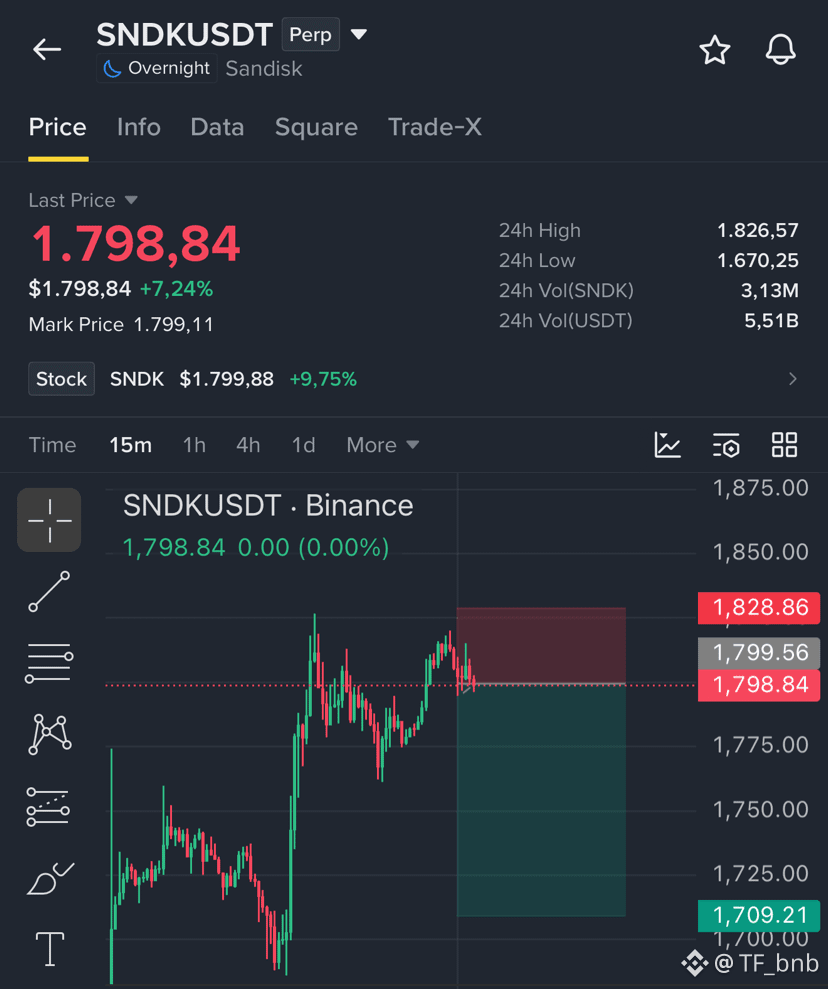Click the 1,709.21 target price label

(x=759, y=915)
